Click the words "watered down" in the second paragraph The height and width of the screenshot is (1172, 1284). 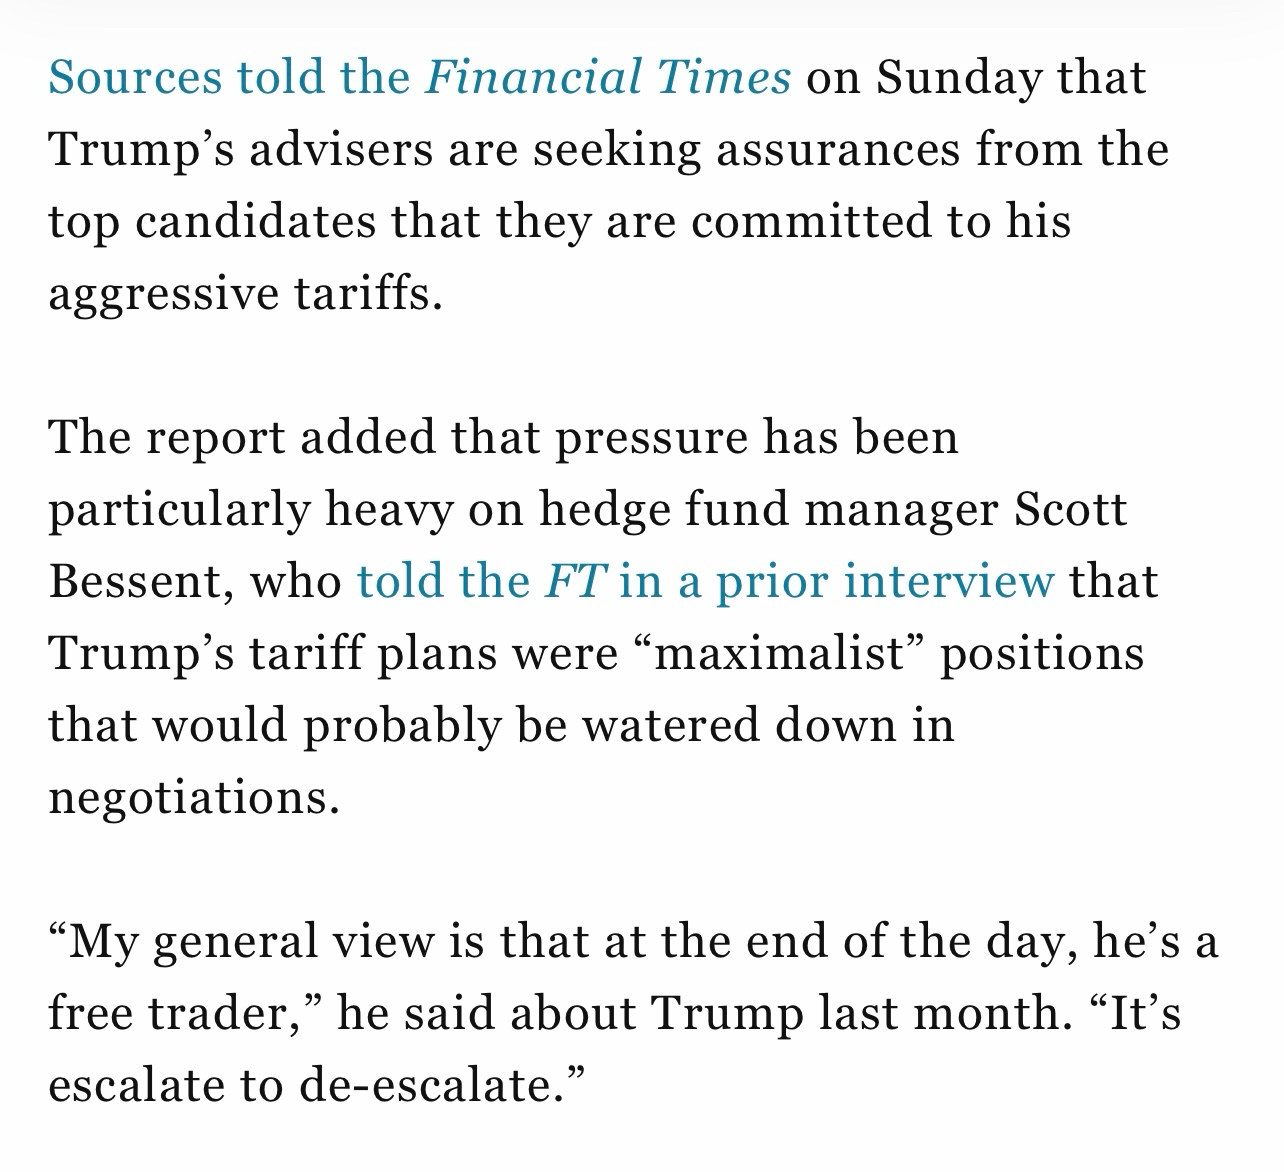click(741, 725)
